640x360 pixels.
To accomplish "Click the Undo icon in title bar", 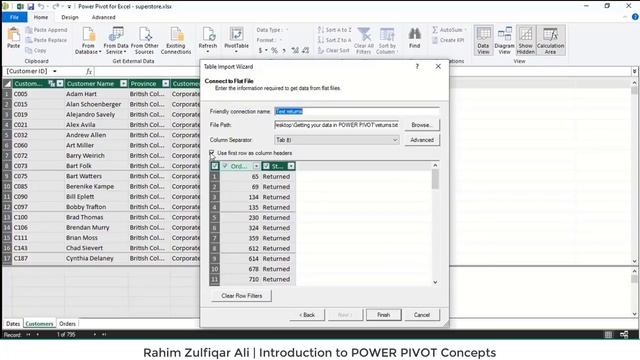I will point(41,7).
